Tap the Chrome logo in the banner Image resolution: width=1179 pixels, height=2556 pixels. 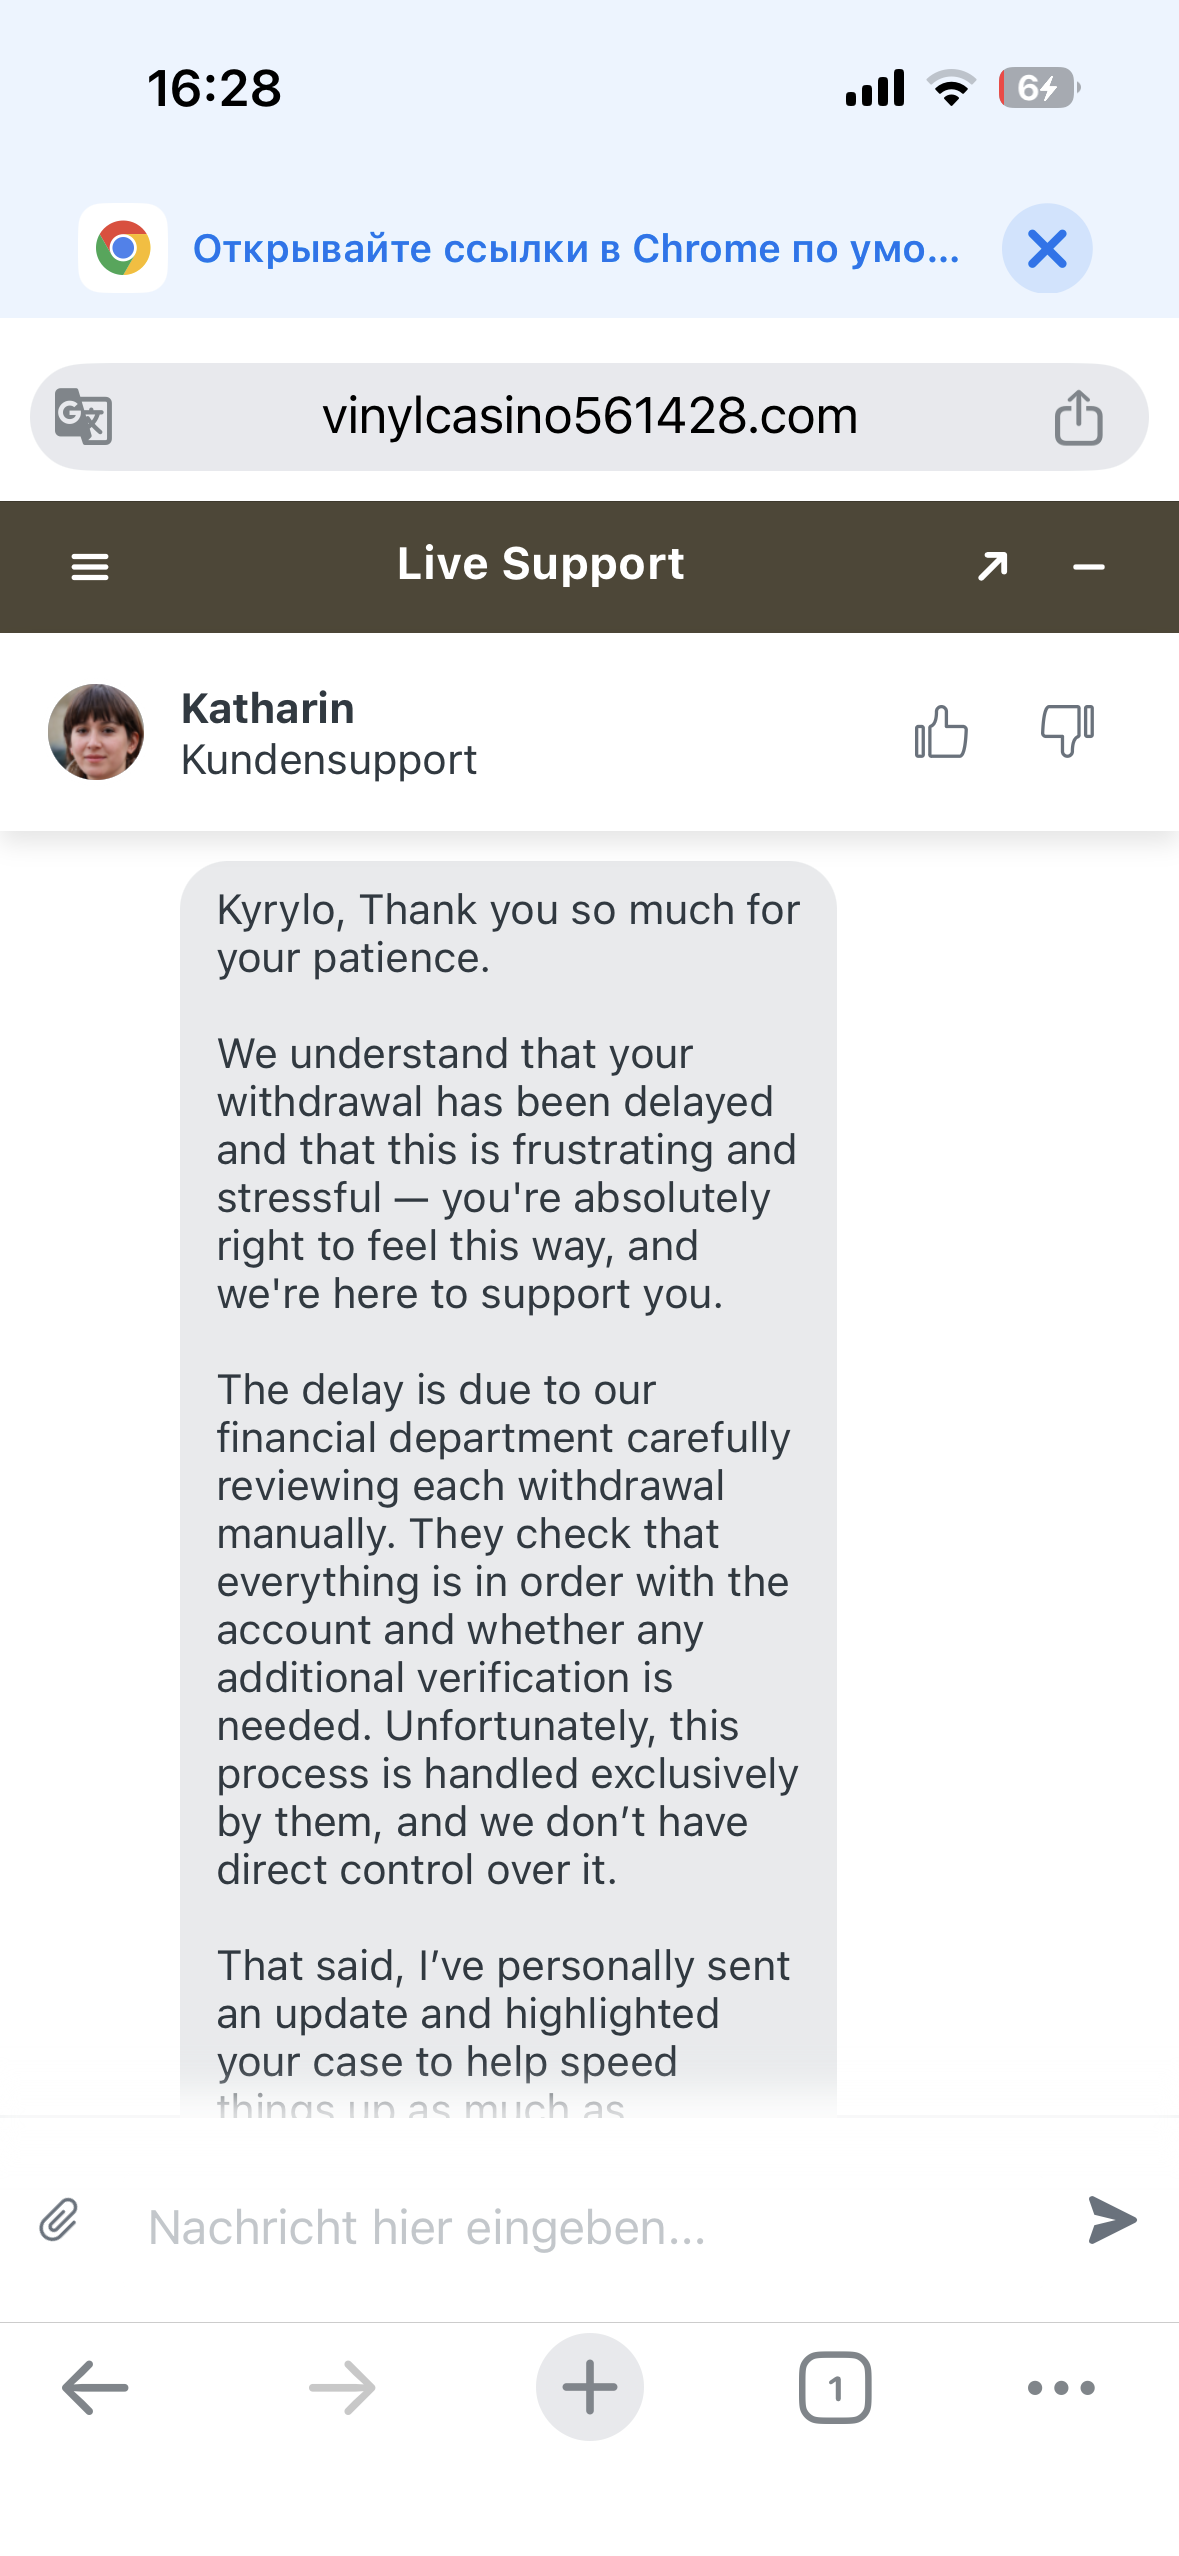tap(123, 248)
